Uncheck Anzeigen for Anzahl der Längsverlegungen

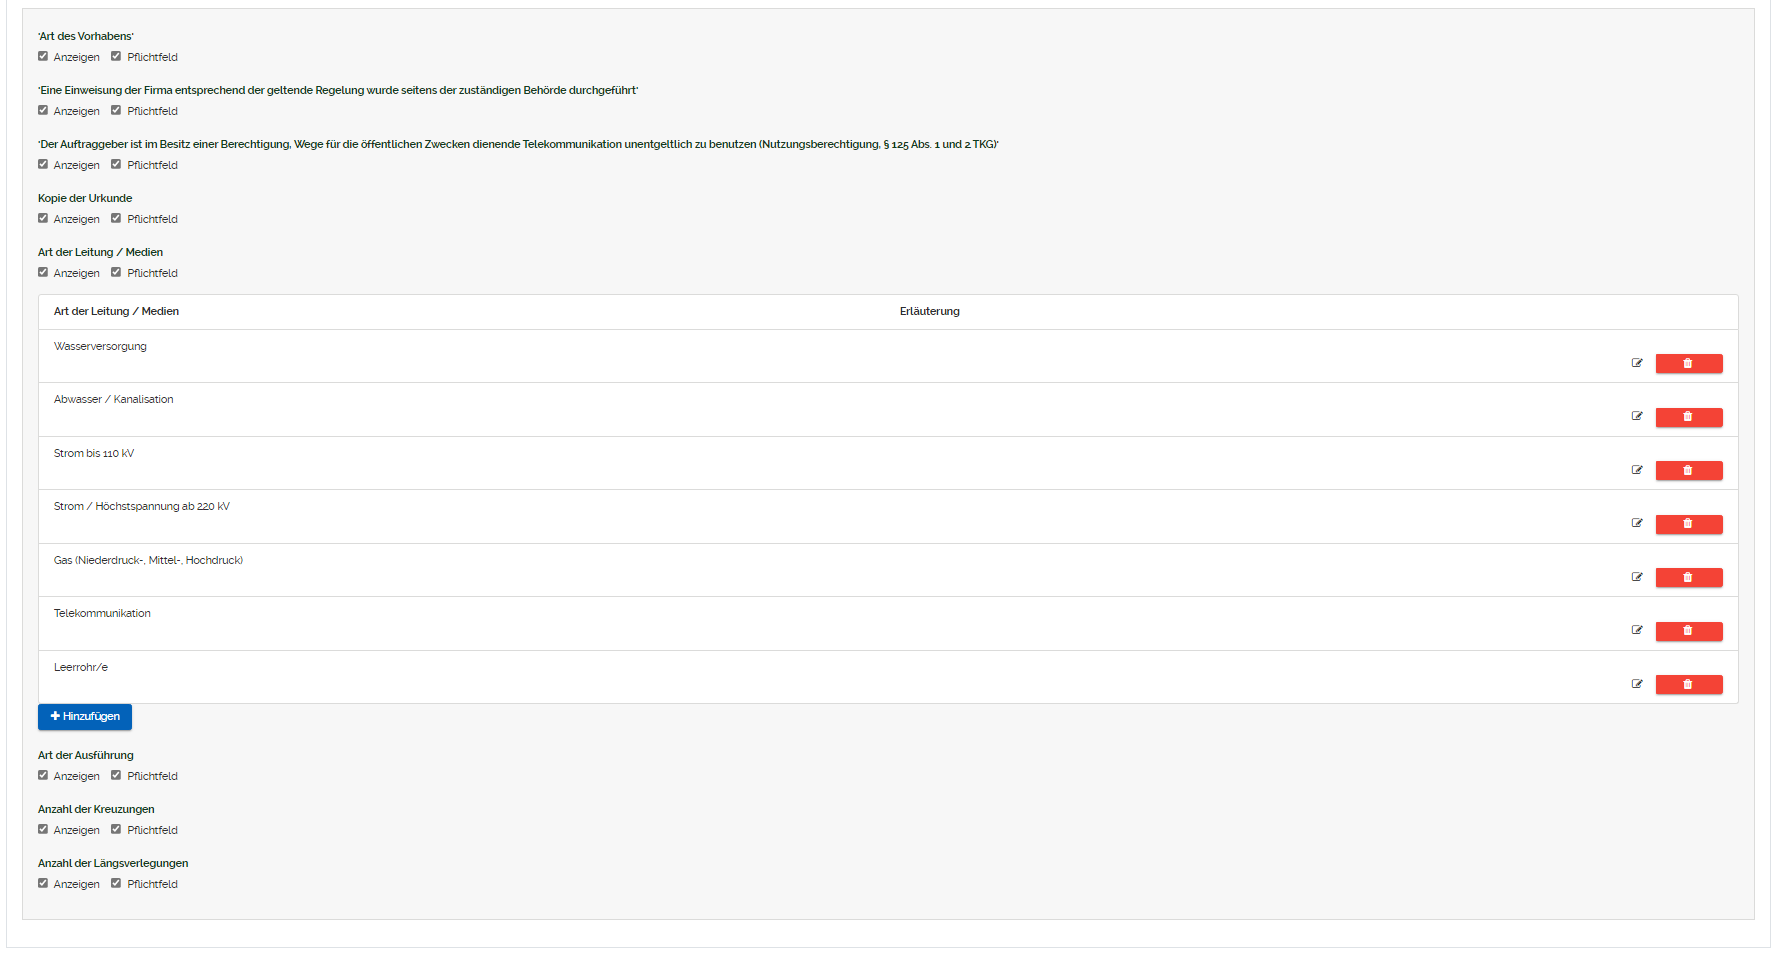pyautogui.click(x=43, y=883)
